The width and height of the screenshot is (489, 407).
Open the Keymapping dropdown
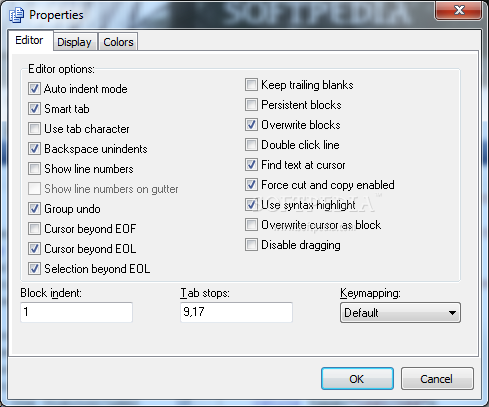click(x=400, y=313)
